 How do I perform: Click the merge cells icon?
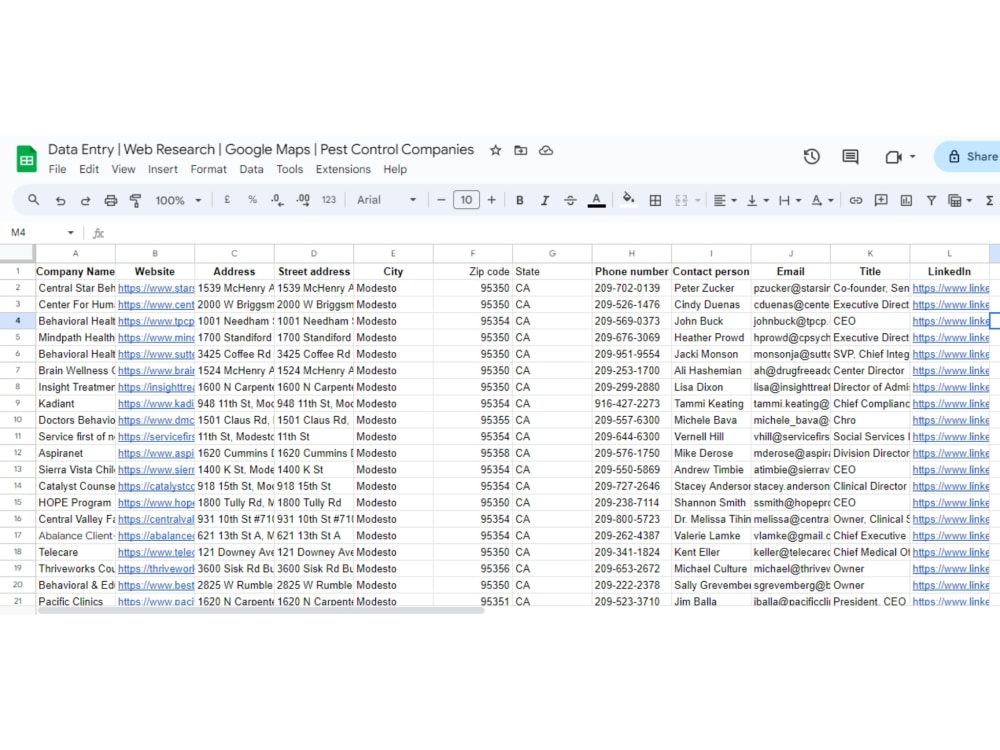681,200
